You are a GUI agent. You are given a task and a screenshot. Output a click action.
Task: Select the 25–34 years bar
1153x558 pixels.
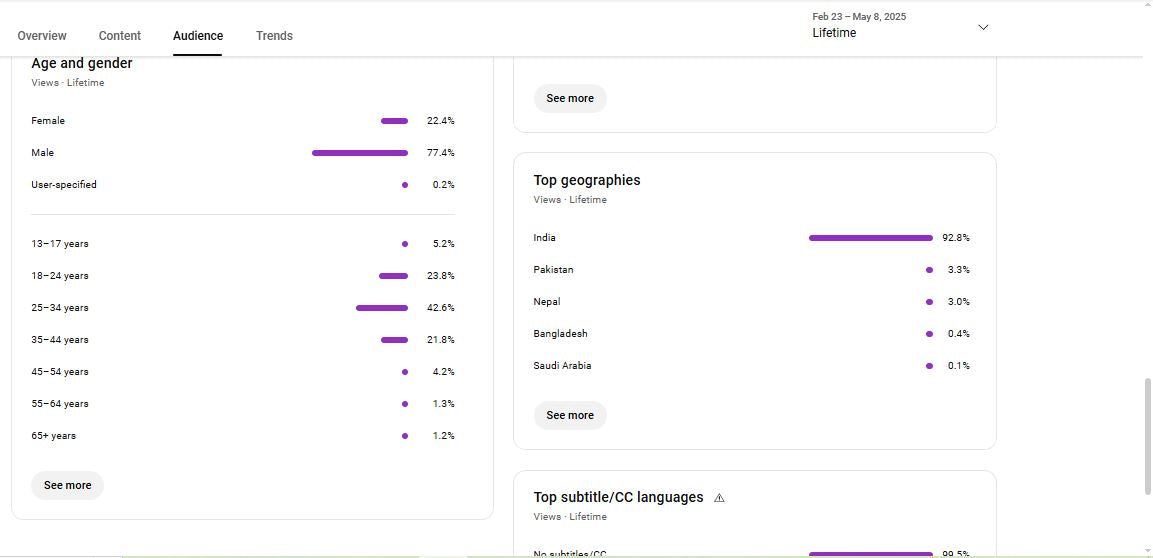(x=382, y=308)
